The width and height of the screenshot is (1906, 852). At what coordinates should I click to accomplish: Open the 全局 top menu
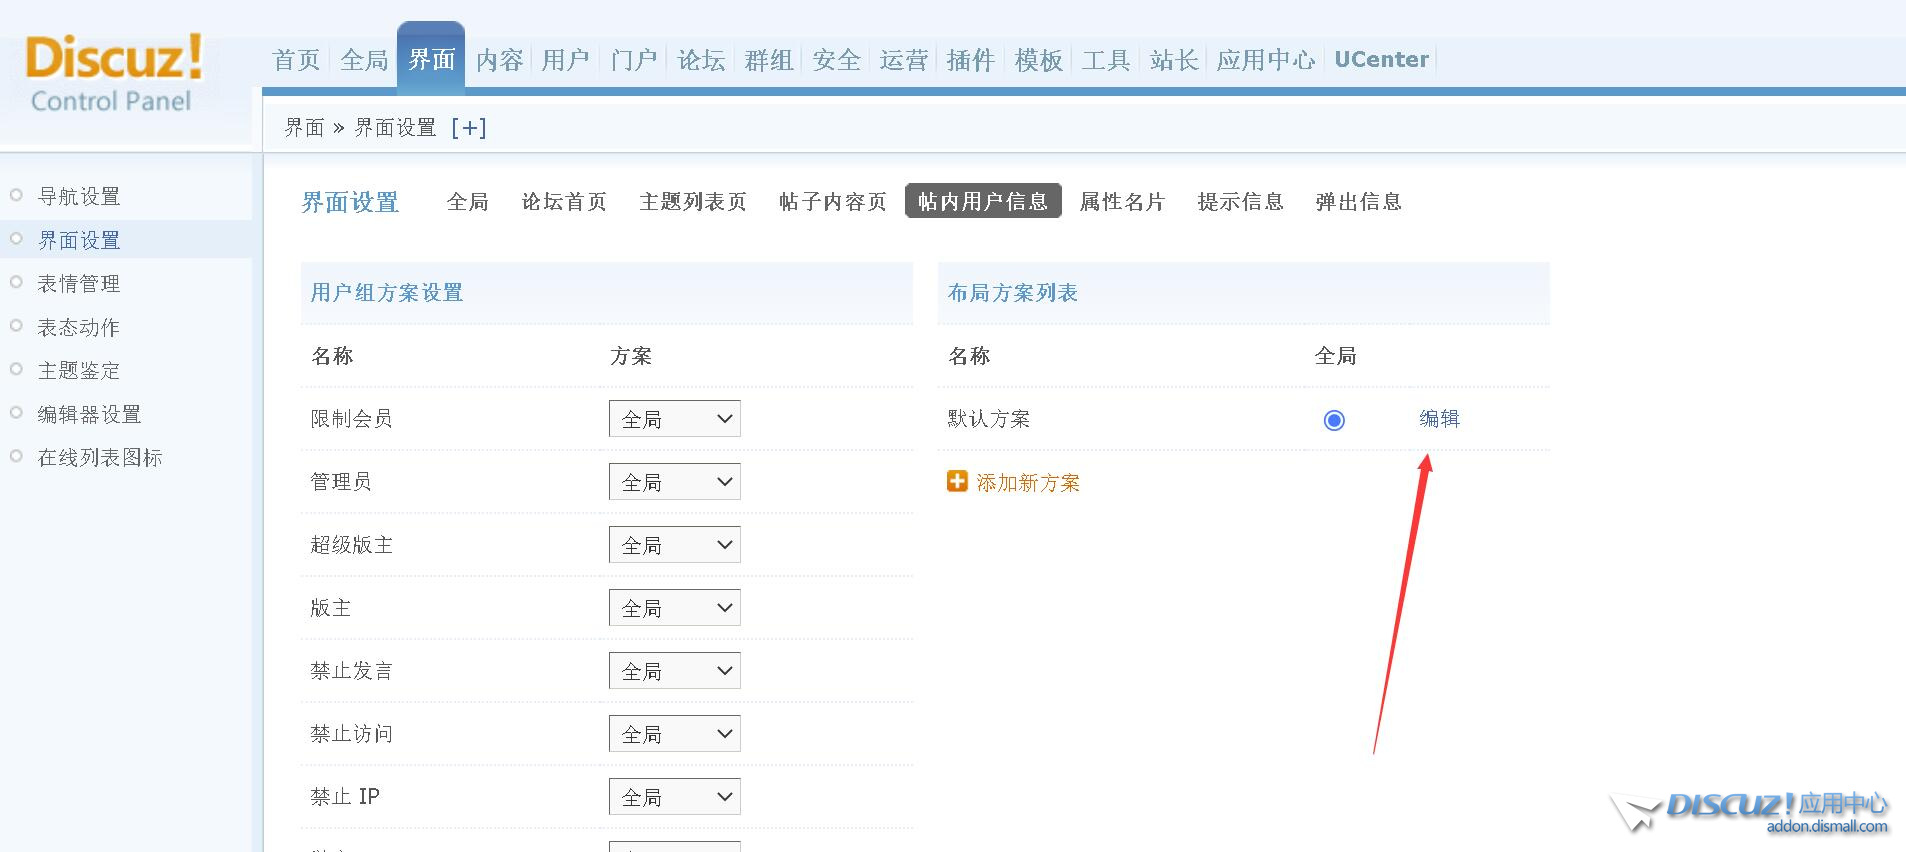364,60
